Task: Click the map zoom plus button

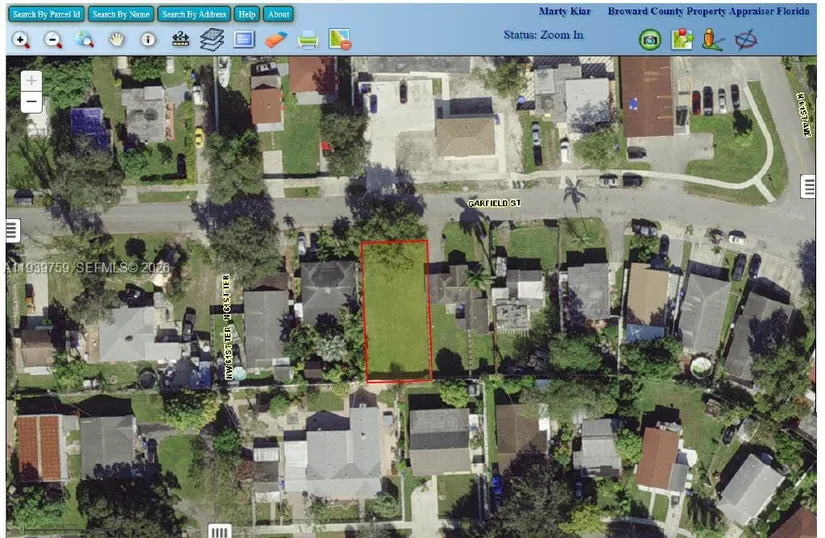Action: [32, 80]
